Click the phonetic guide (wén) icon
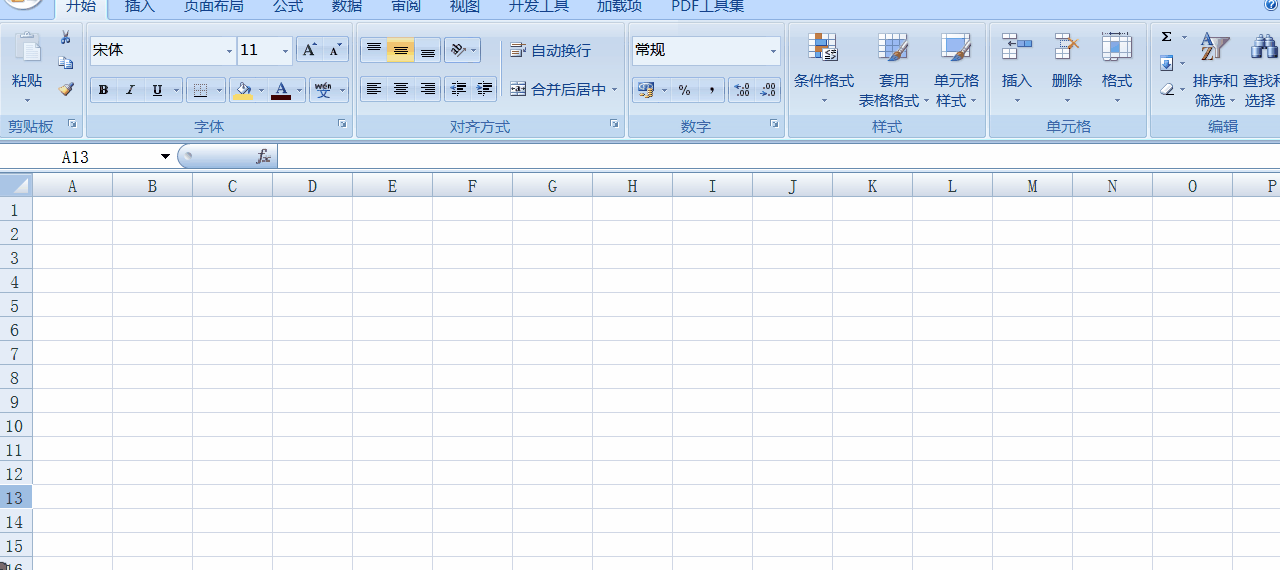 (x=322, y=90)
